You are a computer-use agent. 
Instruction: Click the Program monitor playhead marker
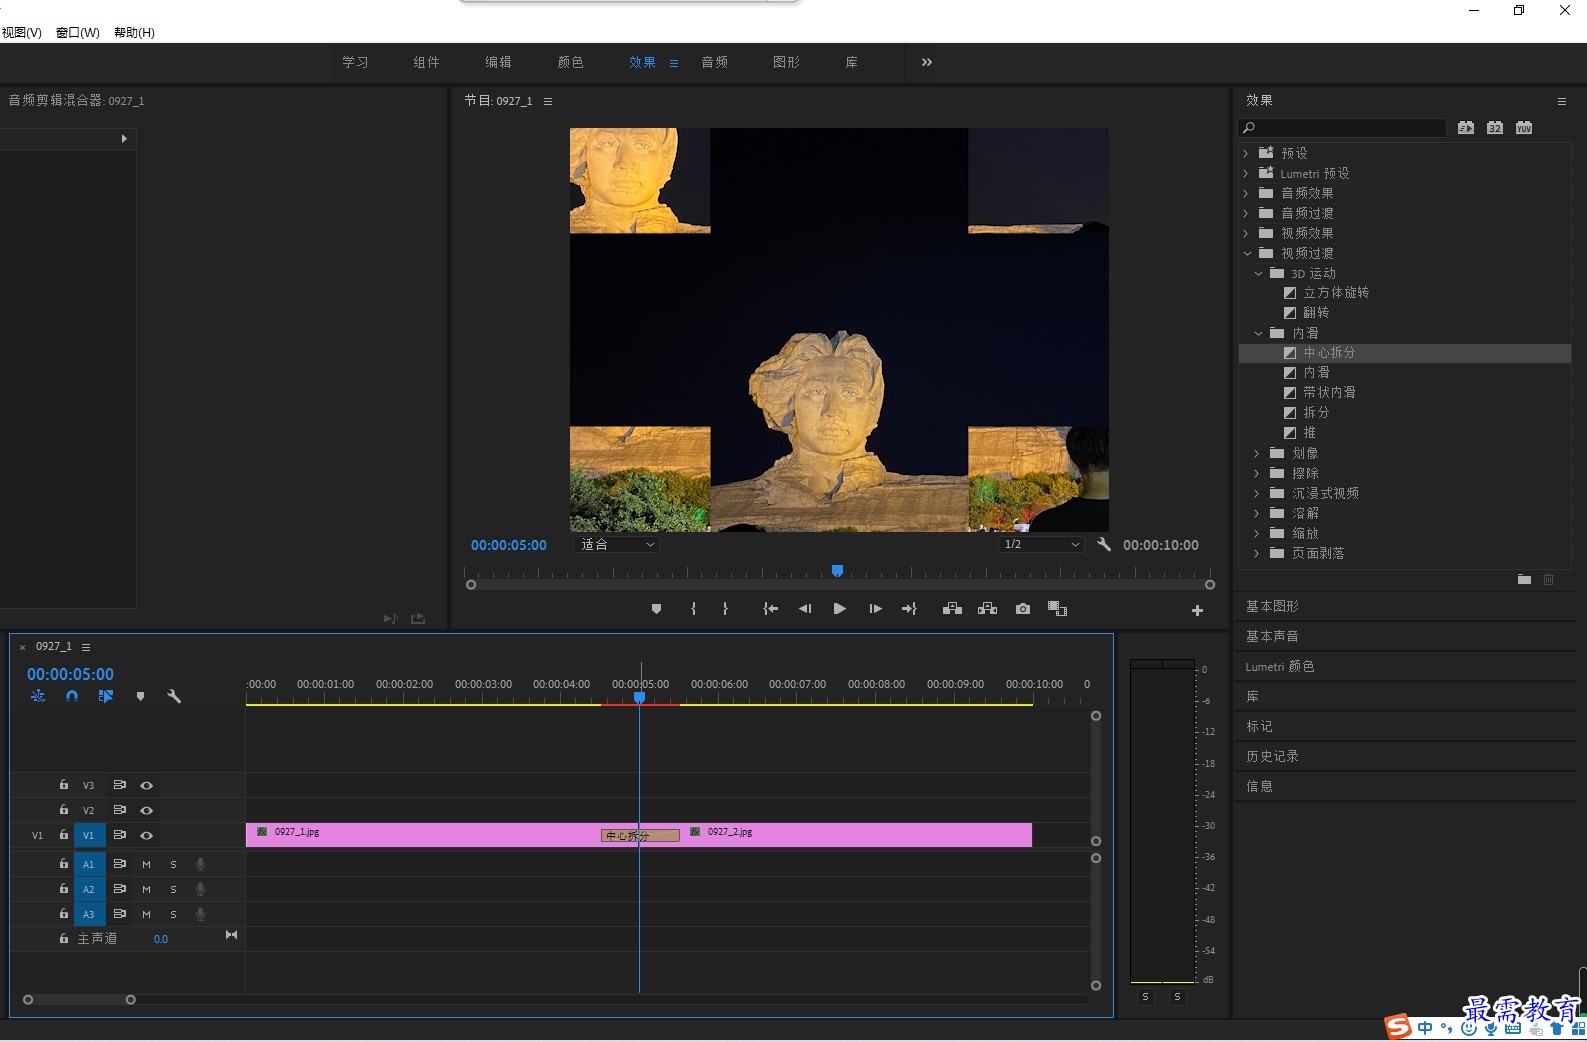click(x=838, y=571)
